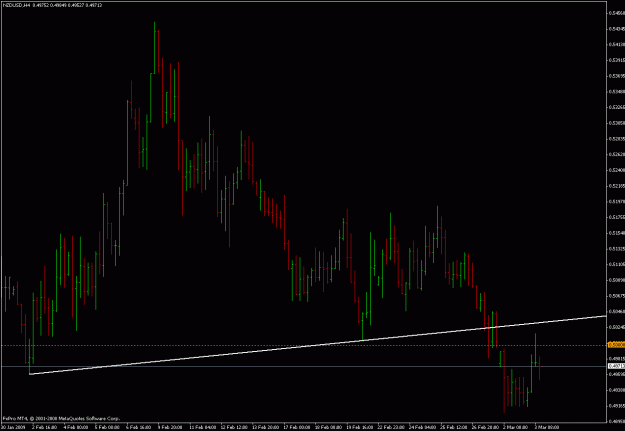
Task: Select the grey current-price horizontal line
Action: [x=303, y=366]
